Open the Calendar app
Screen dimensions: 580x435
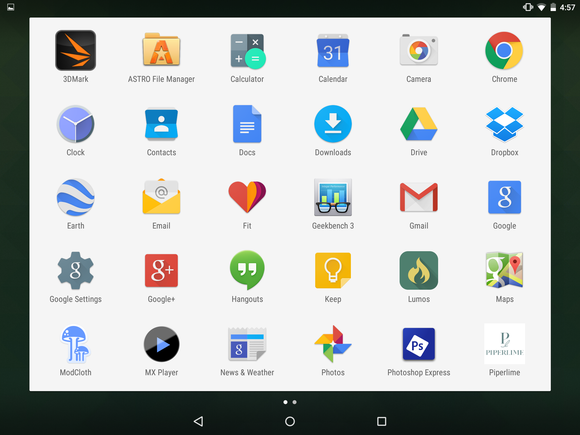pyautogui.click(x=333, y=51)
